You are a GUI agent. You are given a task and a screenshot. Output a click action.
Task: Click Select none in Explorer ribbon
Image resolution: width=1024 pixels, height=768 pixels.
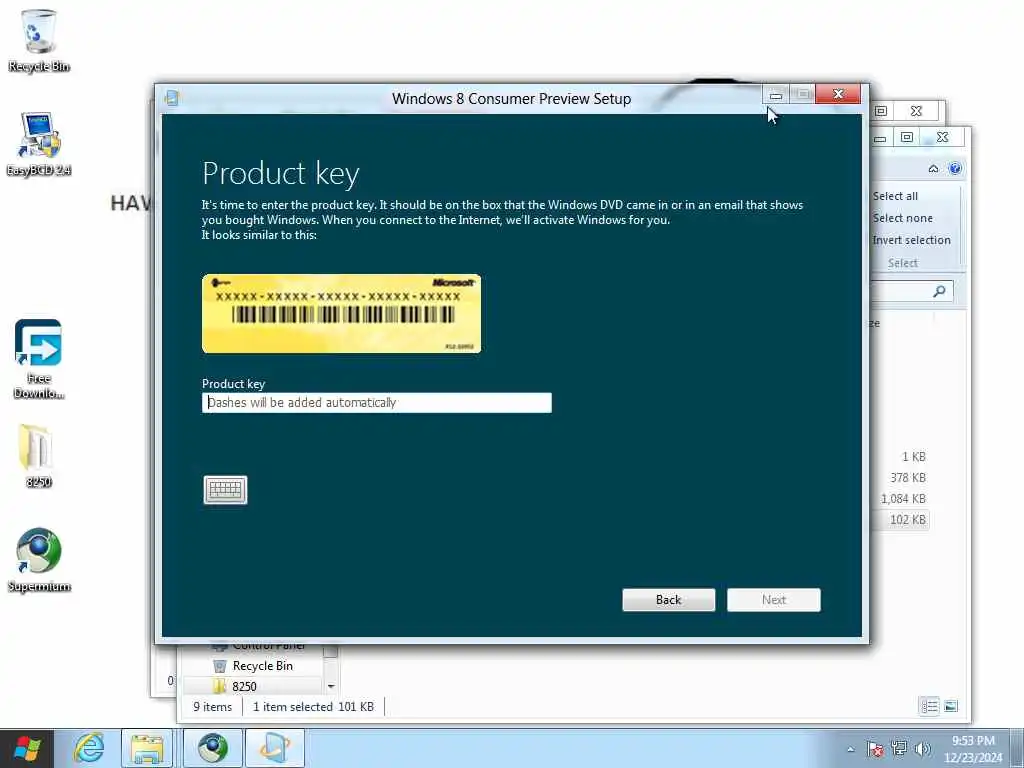click(x=903, y=218)
